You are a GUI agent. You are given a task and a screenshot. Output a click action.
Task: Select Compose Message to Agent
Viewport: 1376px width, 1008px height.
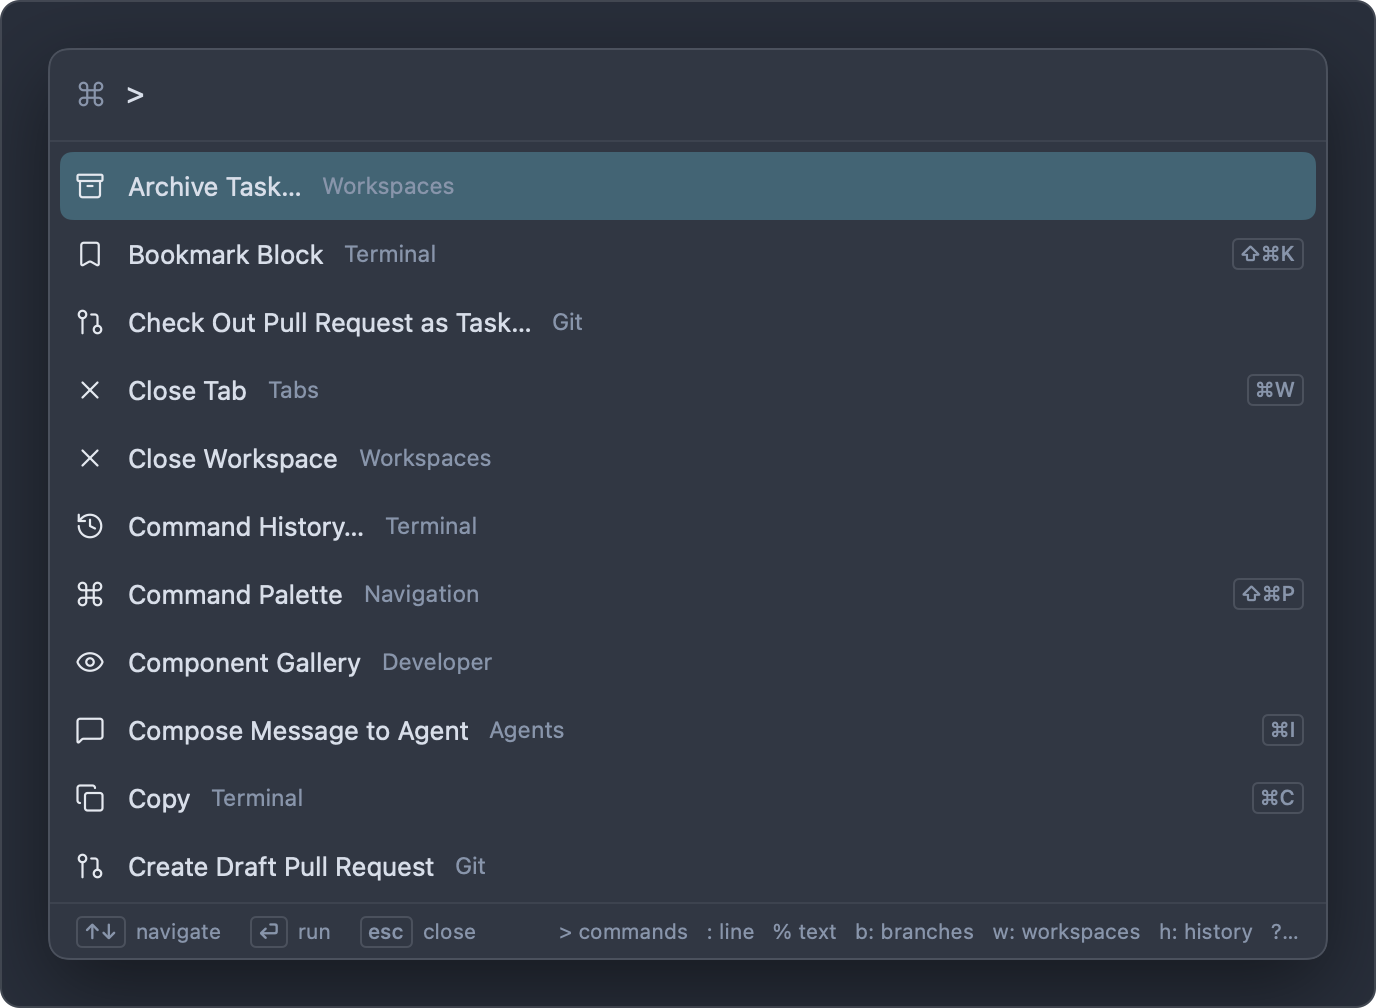pos(688,730)
